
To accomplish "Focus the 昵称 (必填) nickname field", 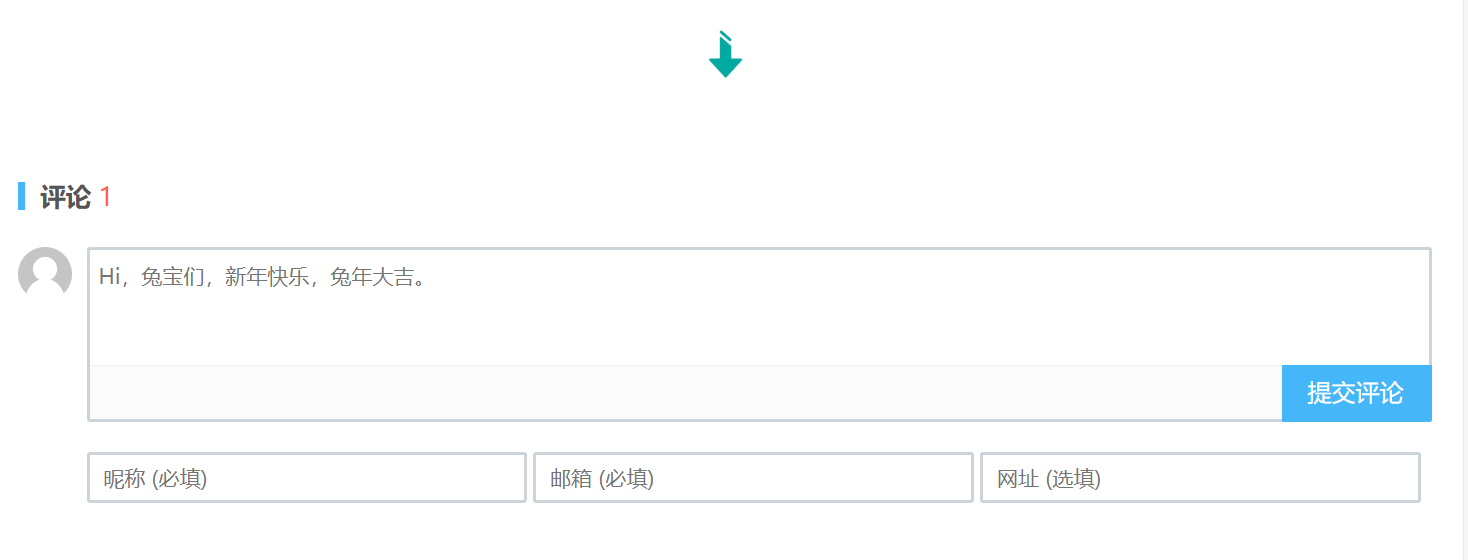I will tap(307, 478).
